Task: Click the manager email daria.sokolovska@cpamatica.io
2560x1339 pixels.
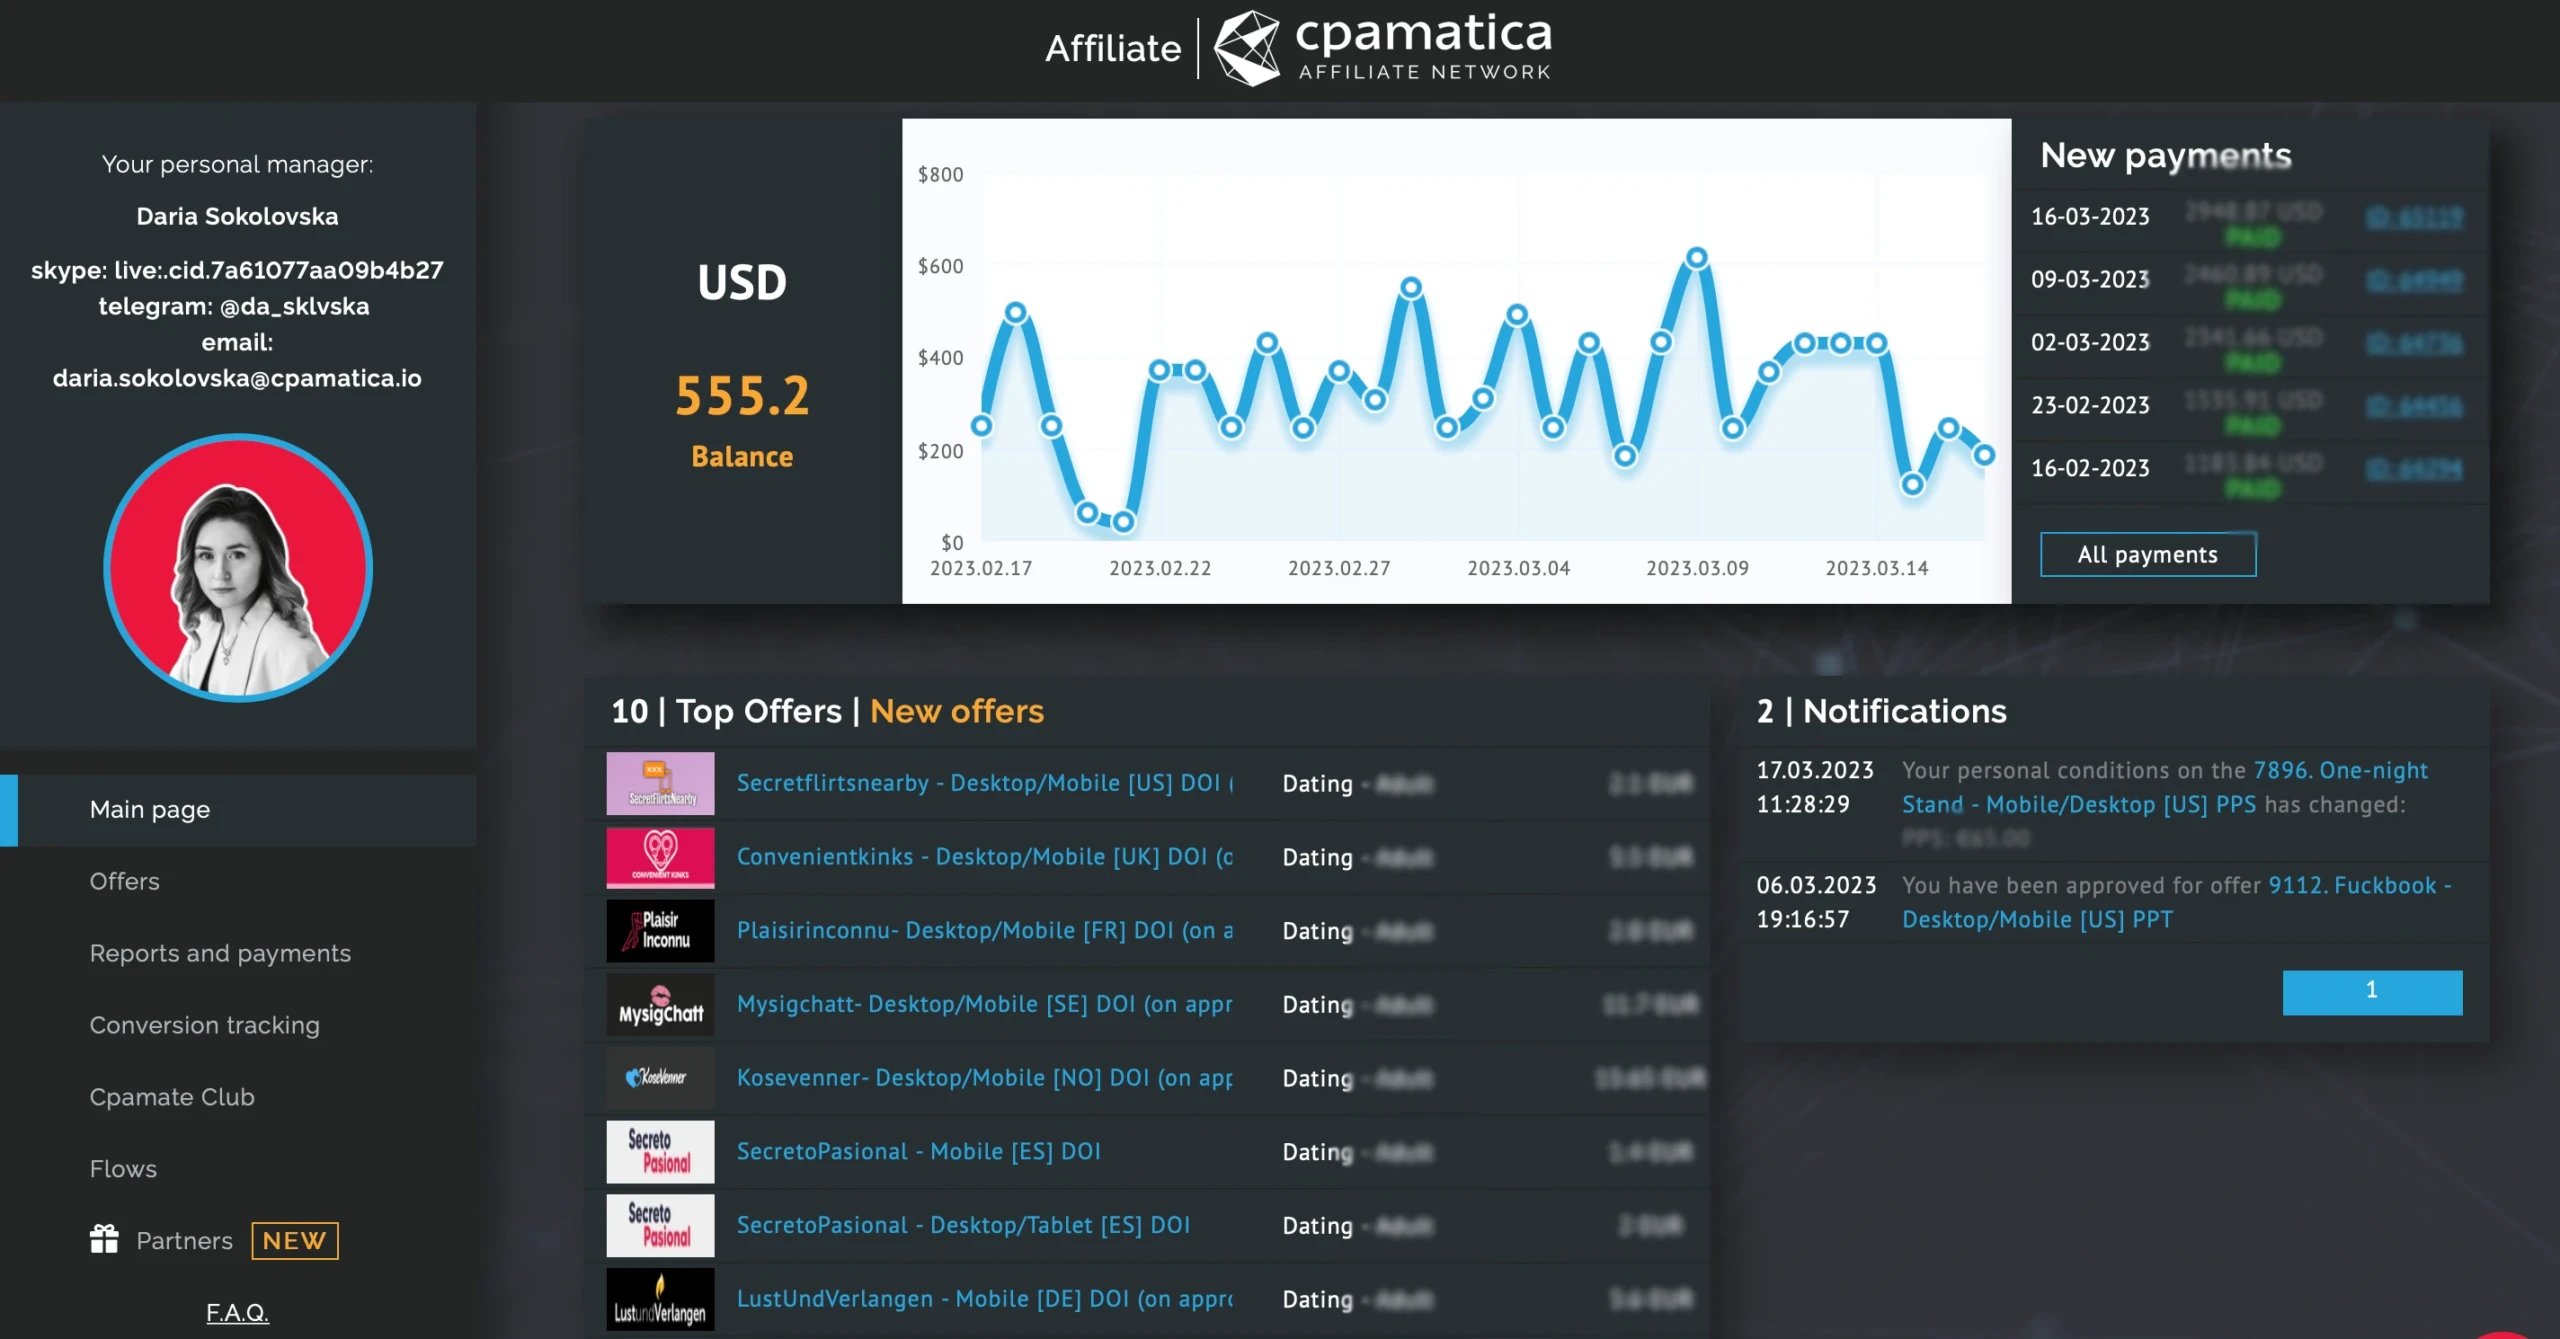Action: [237, 378]
